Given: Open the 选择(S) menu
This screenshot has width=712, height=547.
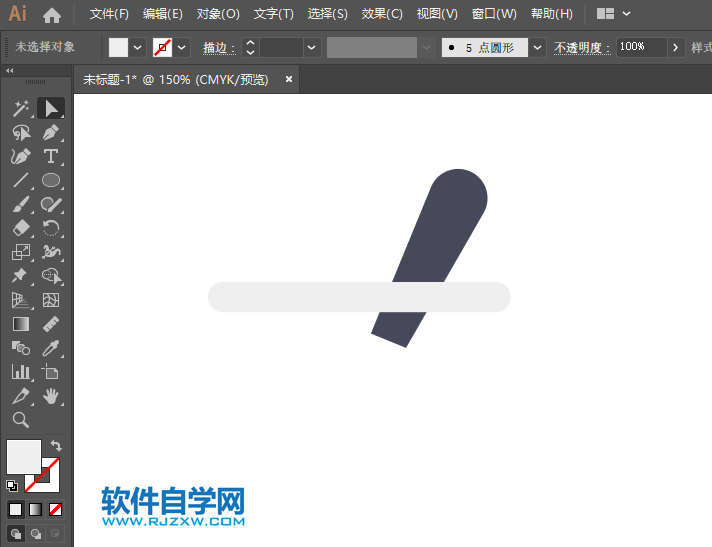Looking at the screenshot, I should coord(327,14).
